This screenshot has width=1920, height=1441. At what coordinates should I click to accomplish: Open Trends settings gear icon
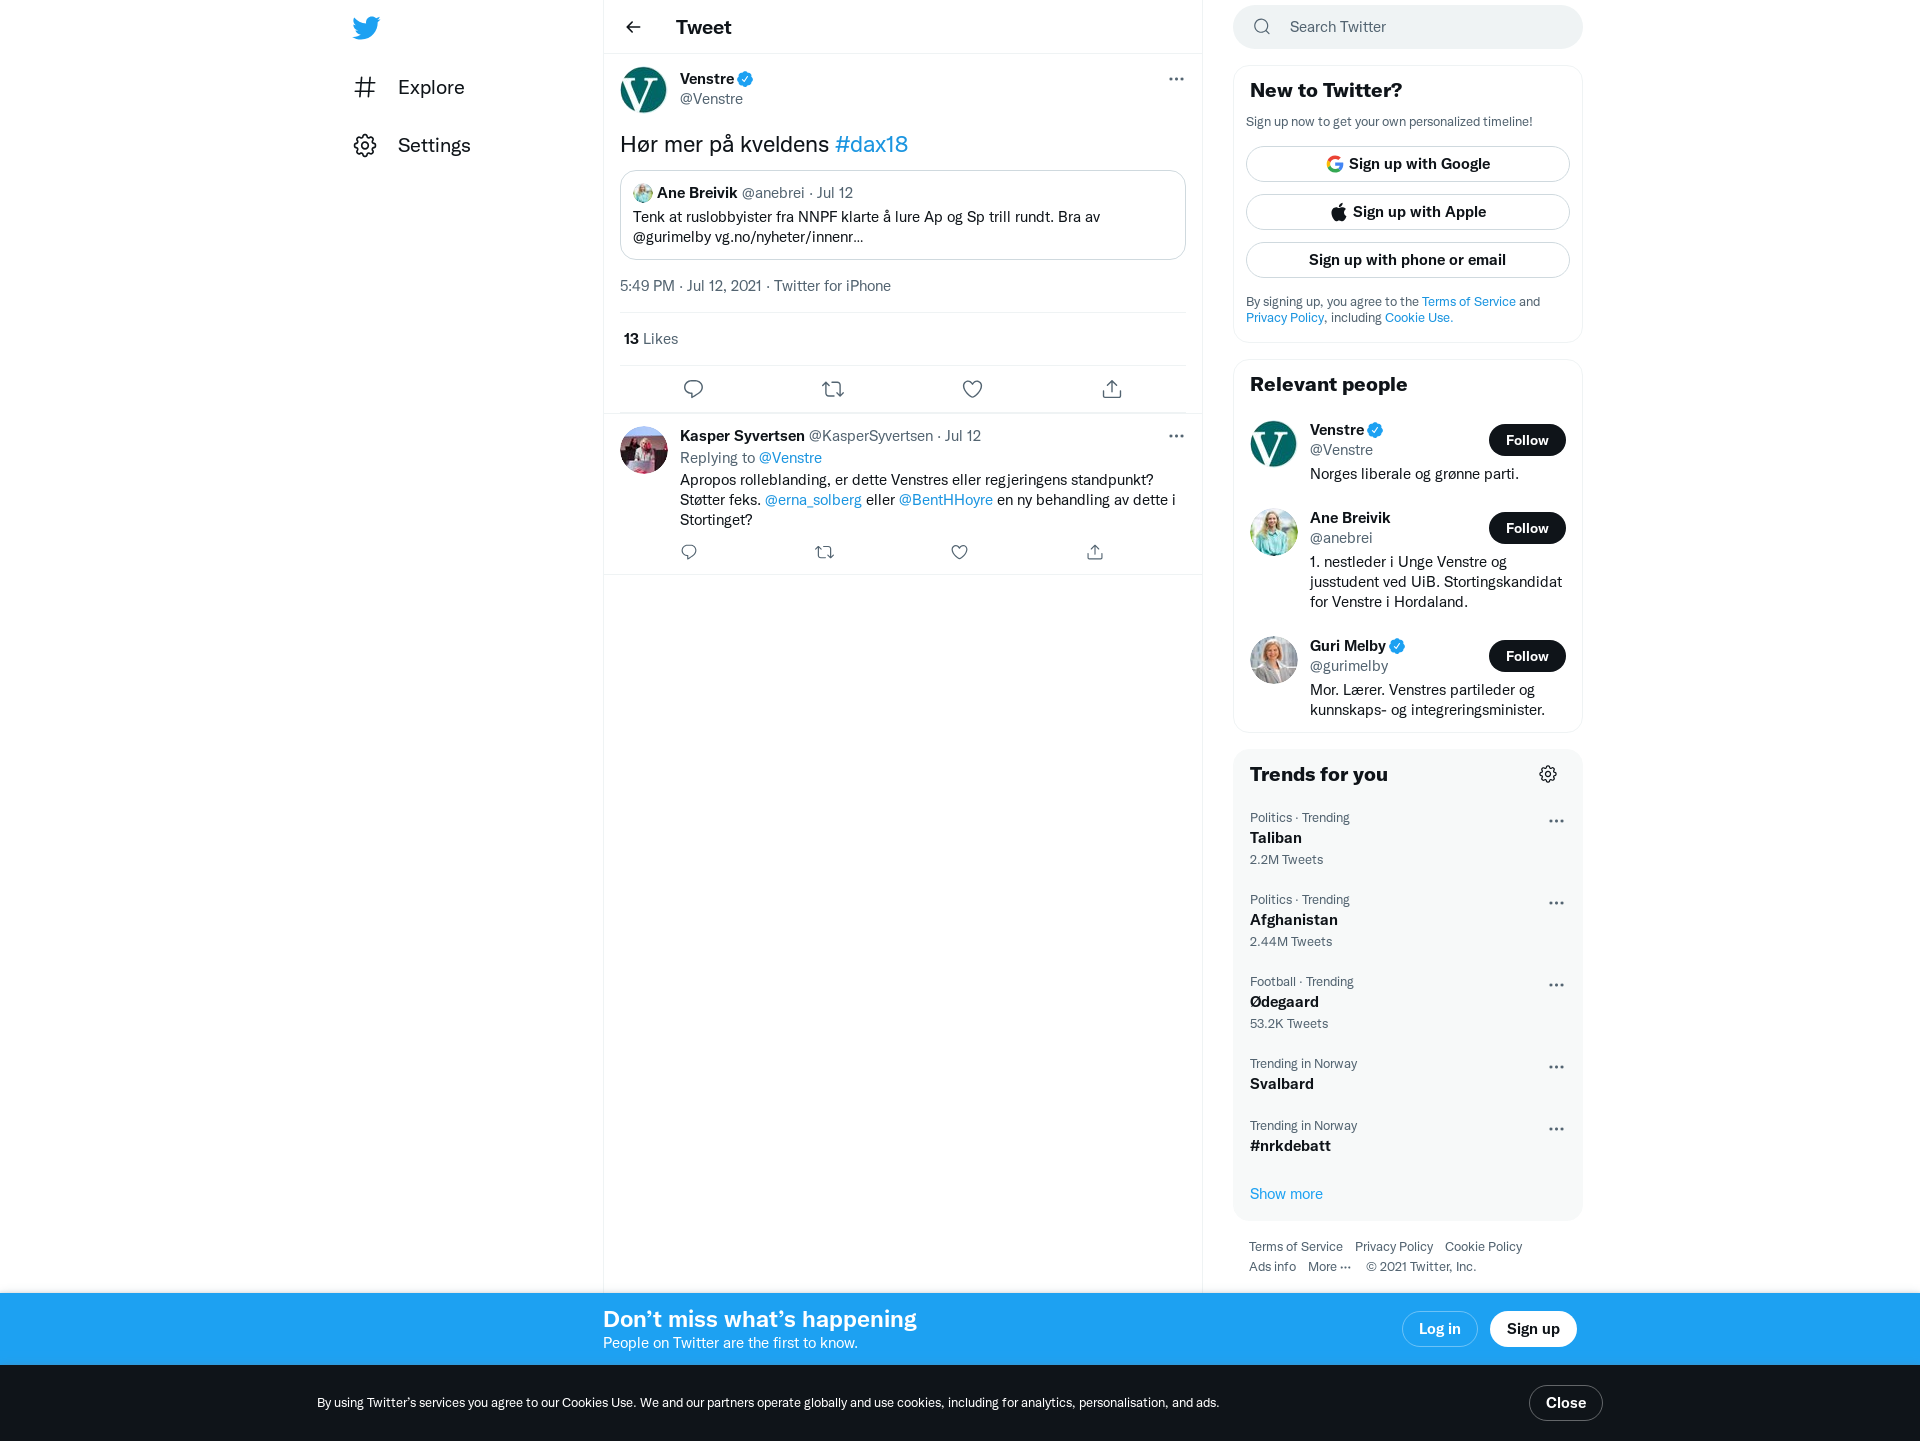(1548, 774)
